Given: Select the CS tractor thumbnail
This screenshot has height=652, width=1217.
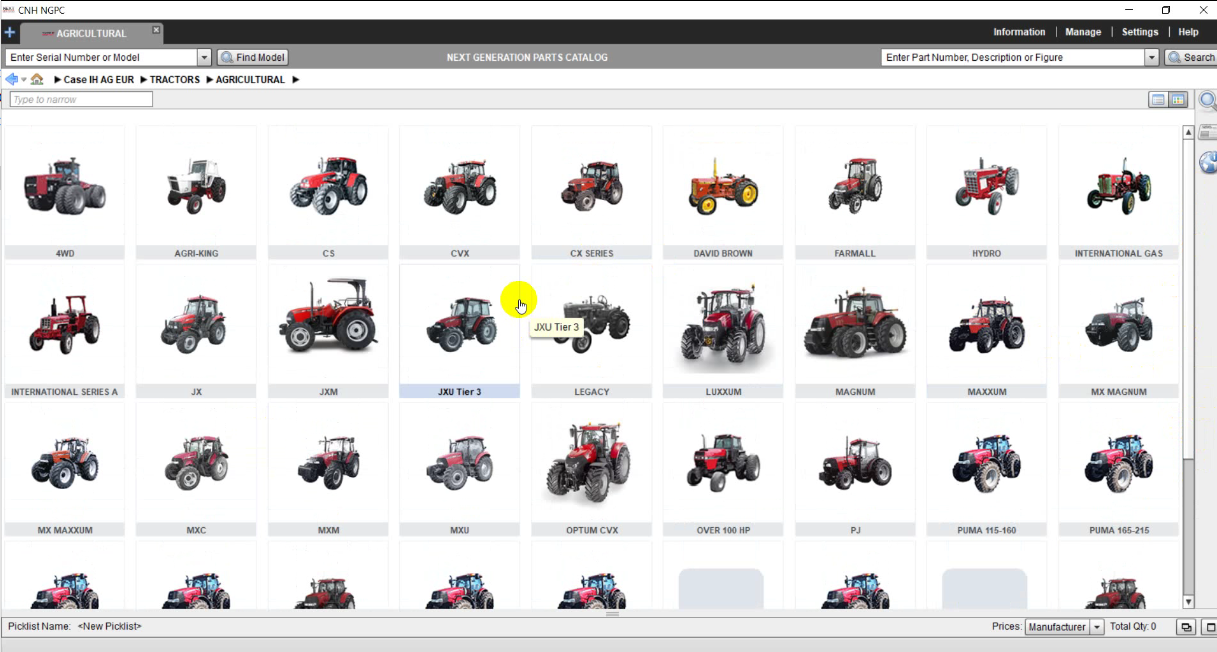Looking at the screenshot, I should click(x=328, y=192).
